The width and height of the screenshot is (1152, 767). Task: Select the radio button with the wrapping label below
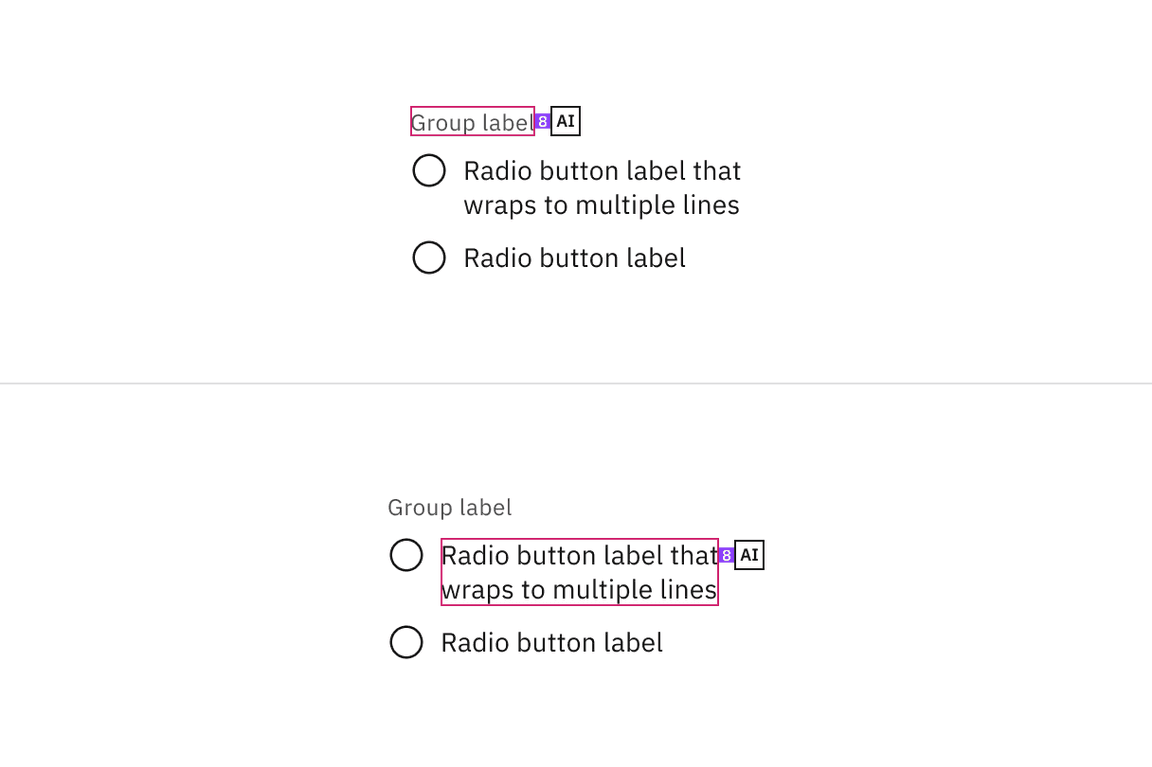tap(406, 554)
